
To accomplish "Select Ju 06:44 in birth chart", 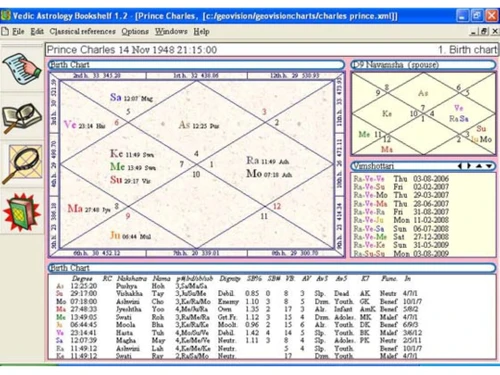I will coord(130,236).
